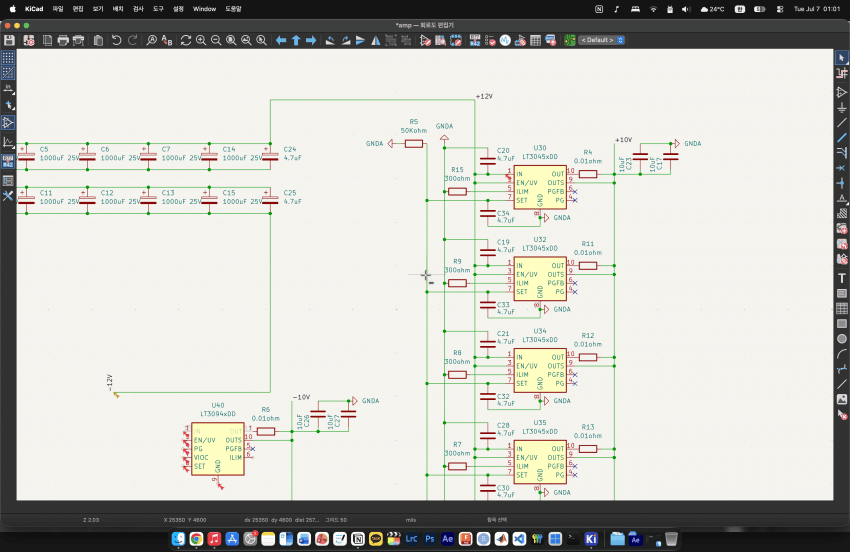Open the KiCad application menu

click(34, 9)
